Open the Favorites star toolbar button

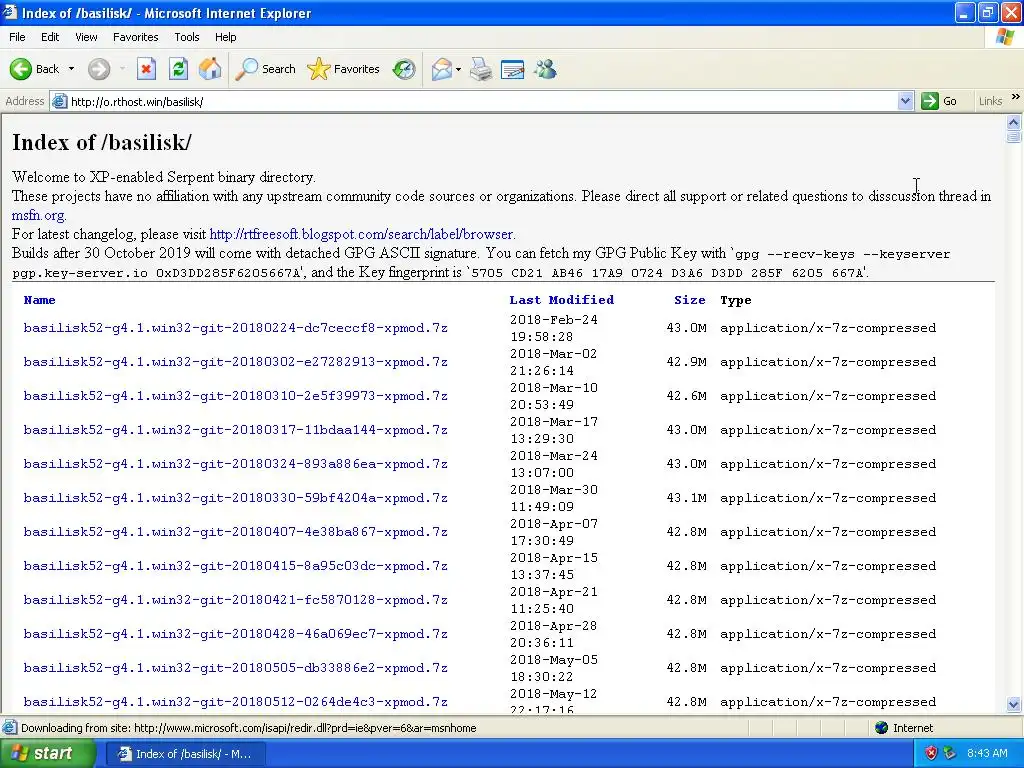click(x=344, y=69)
